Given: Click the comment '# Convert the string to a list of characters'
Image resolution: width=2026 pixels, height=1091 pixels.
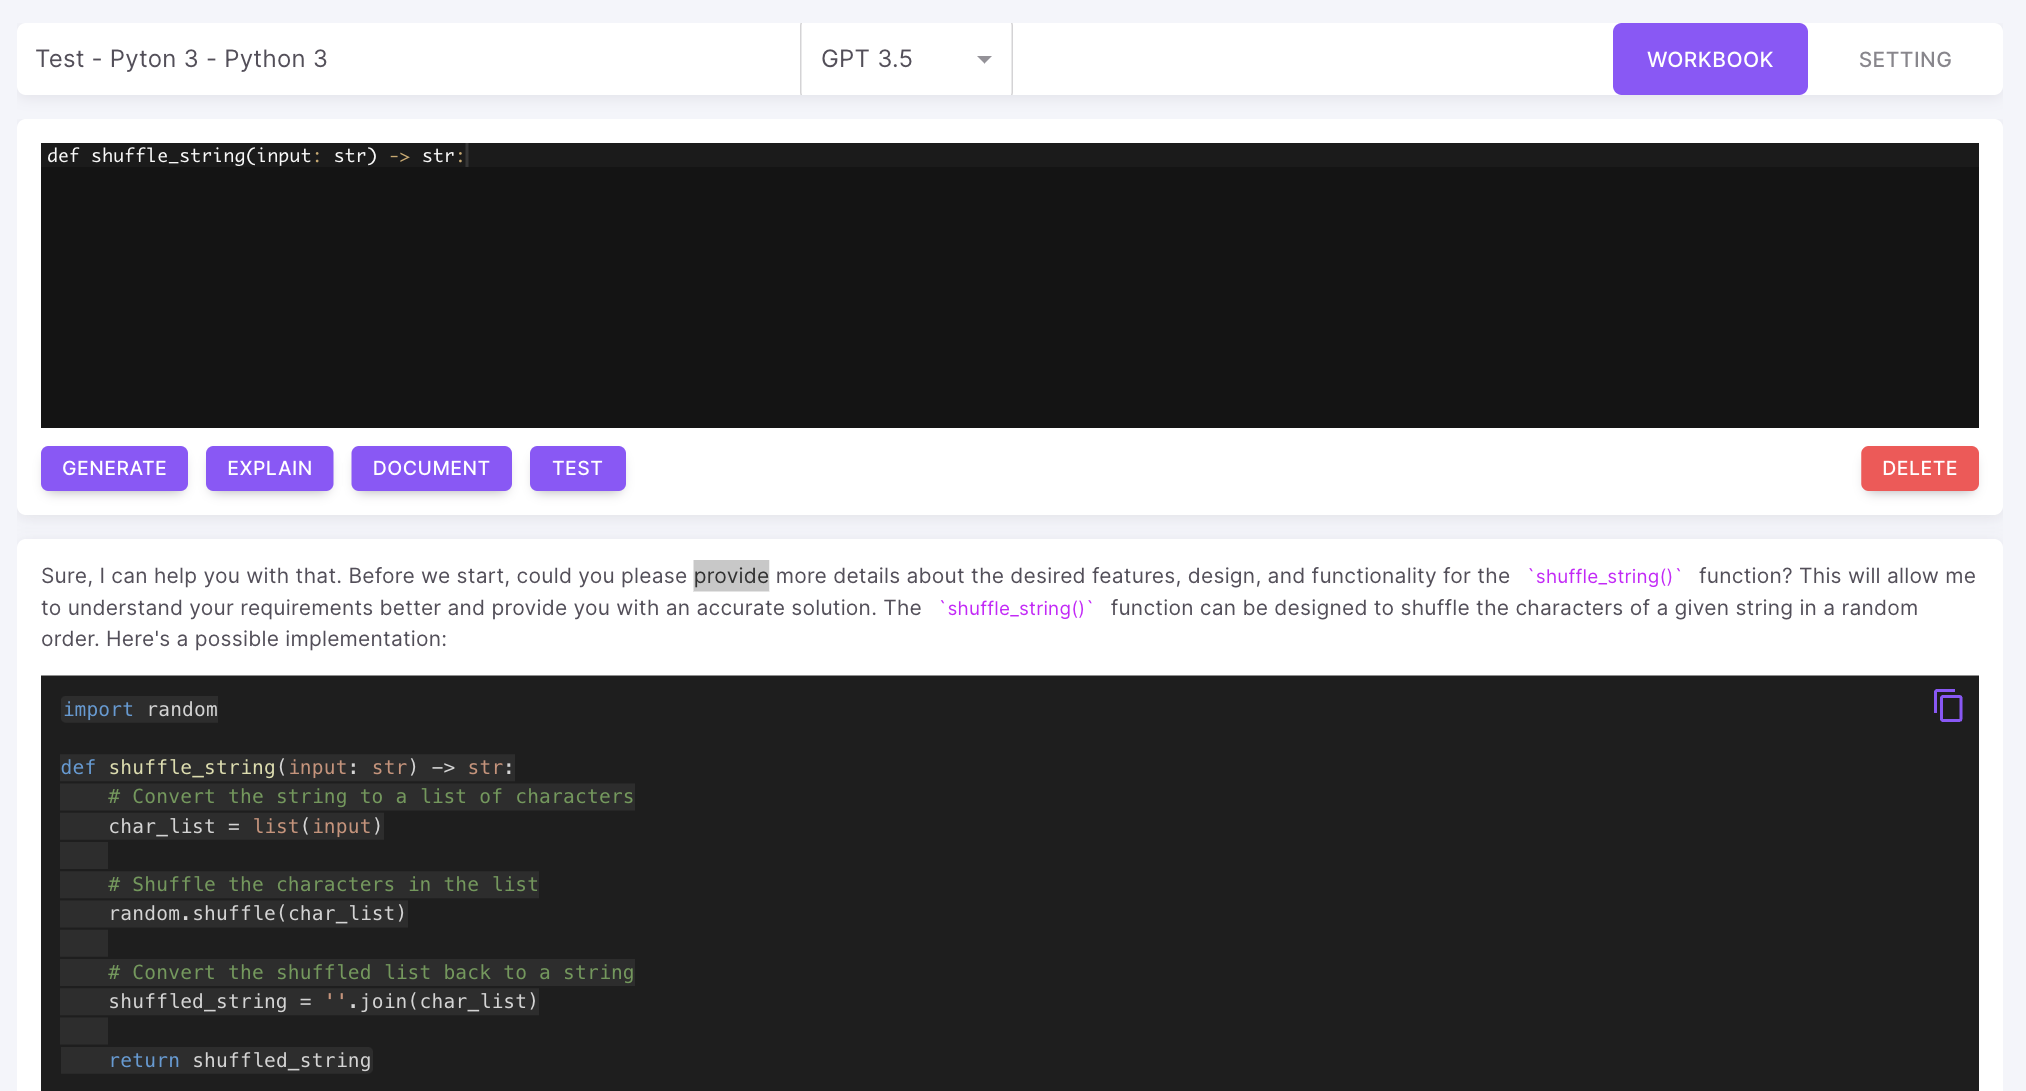Looking at the screenshot, I should [x=371, y=796].
